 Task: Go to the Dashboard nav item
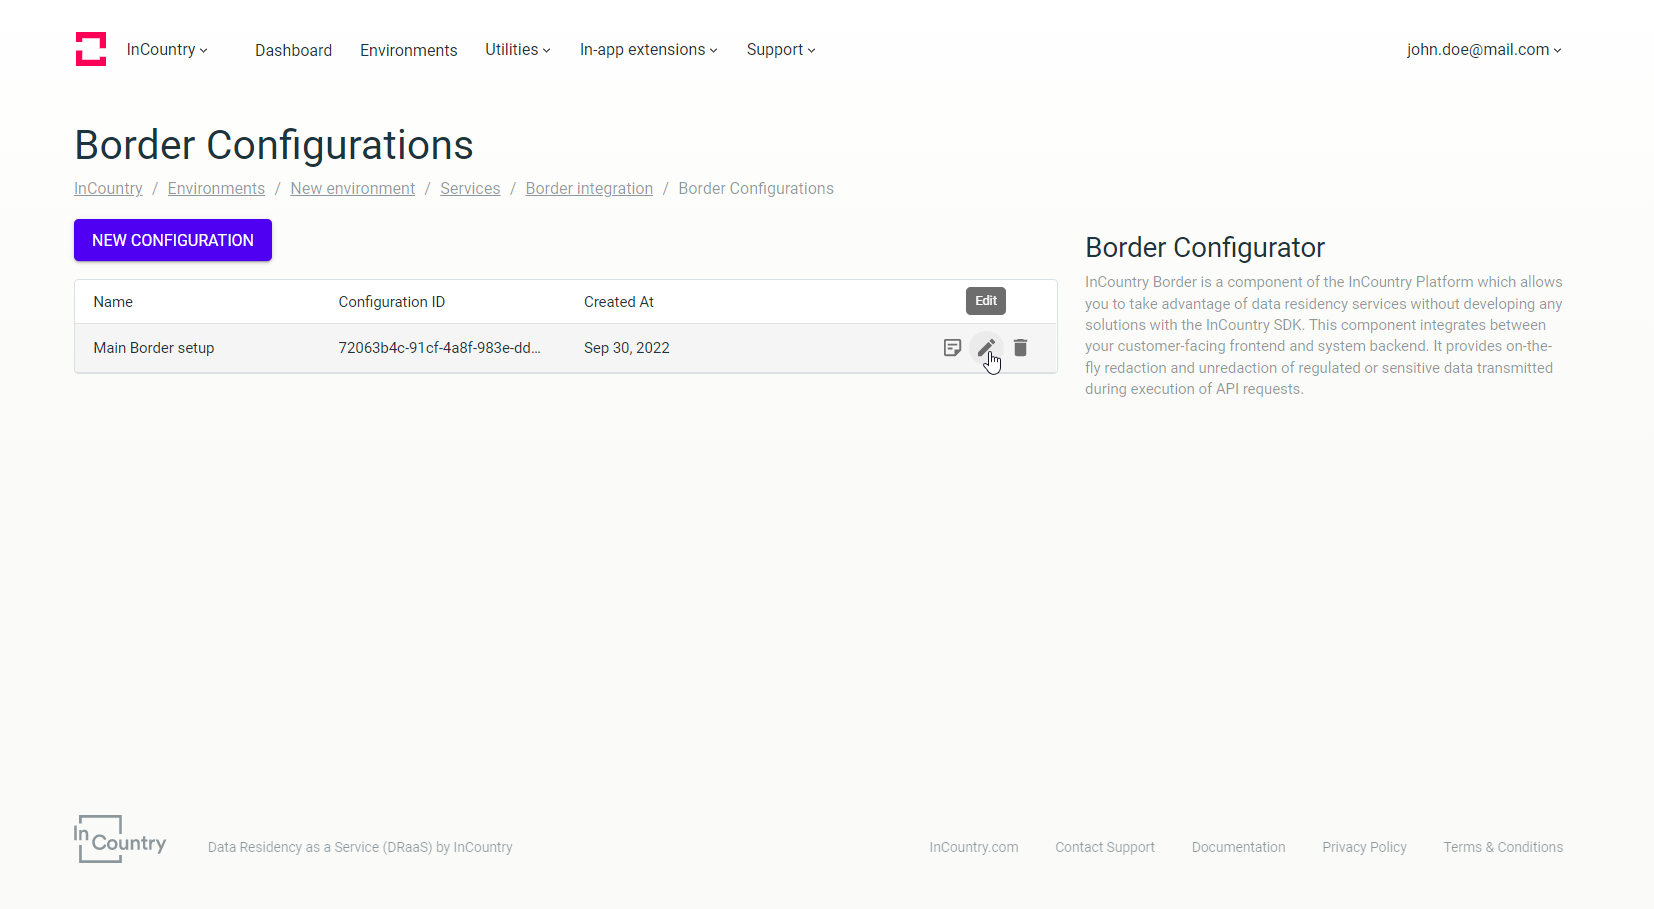(293, 50)
